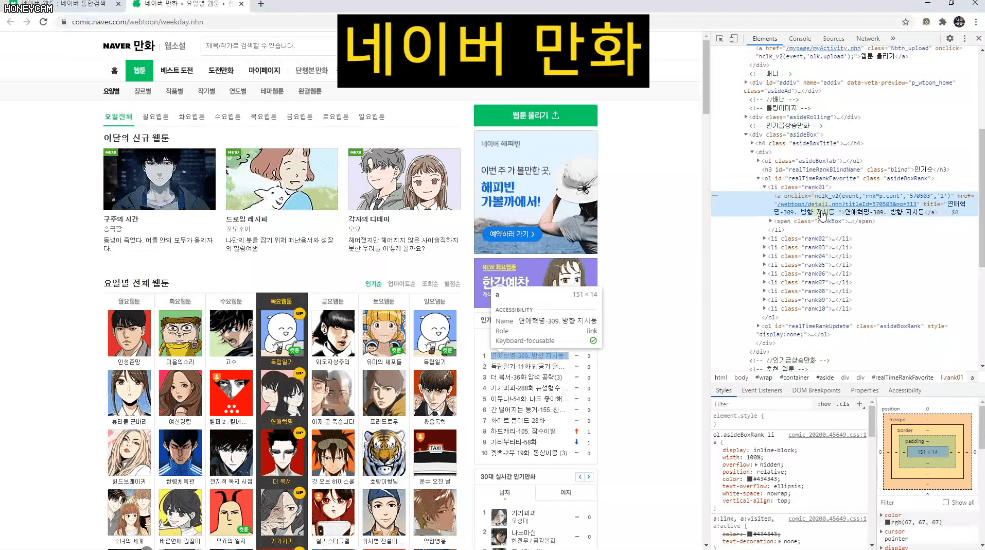Select the 월요웹툰 weekday tab

tap(155, 117)
